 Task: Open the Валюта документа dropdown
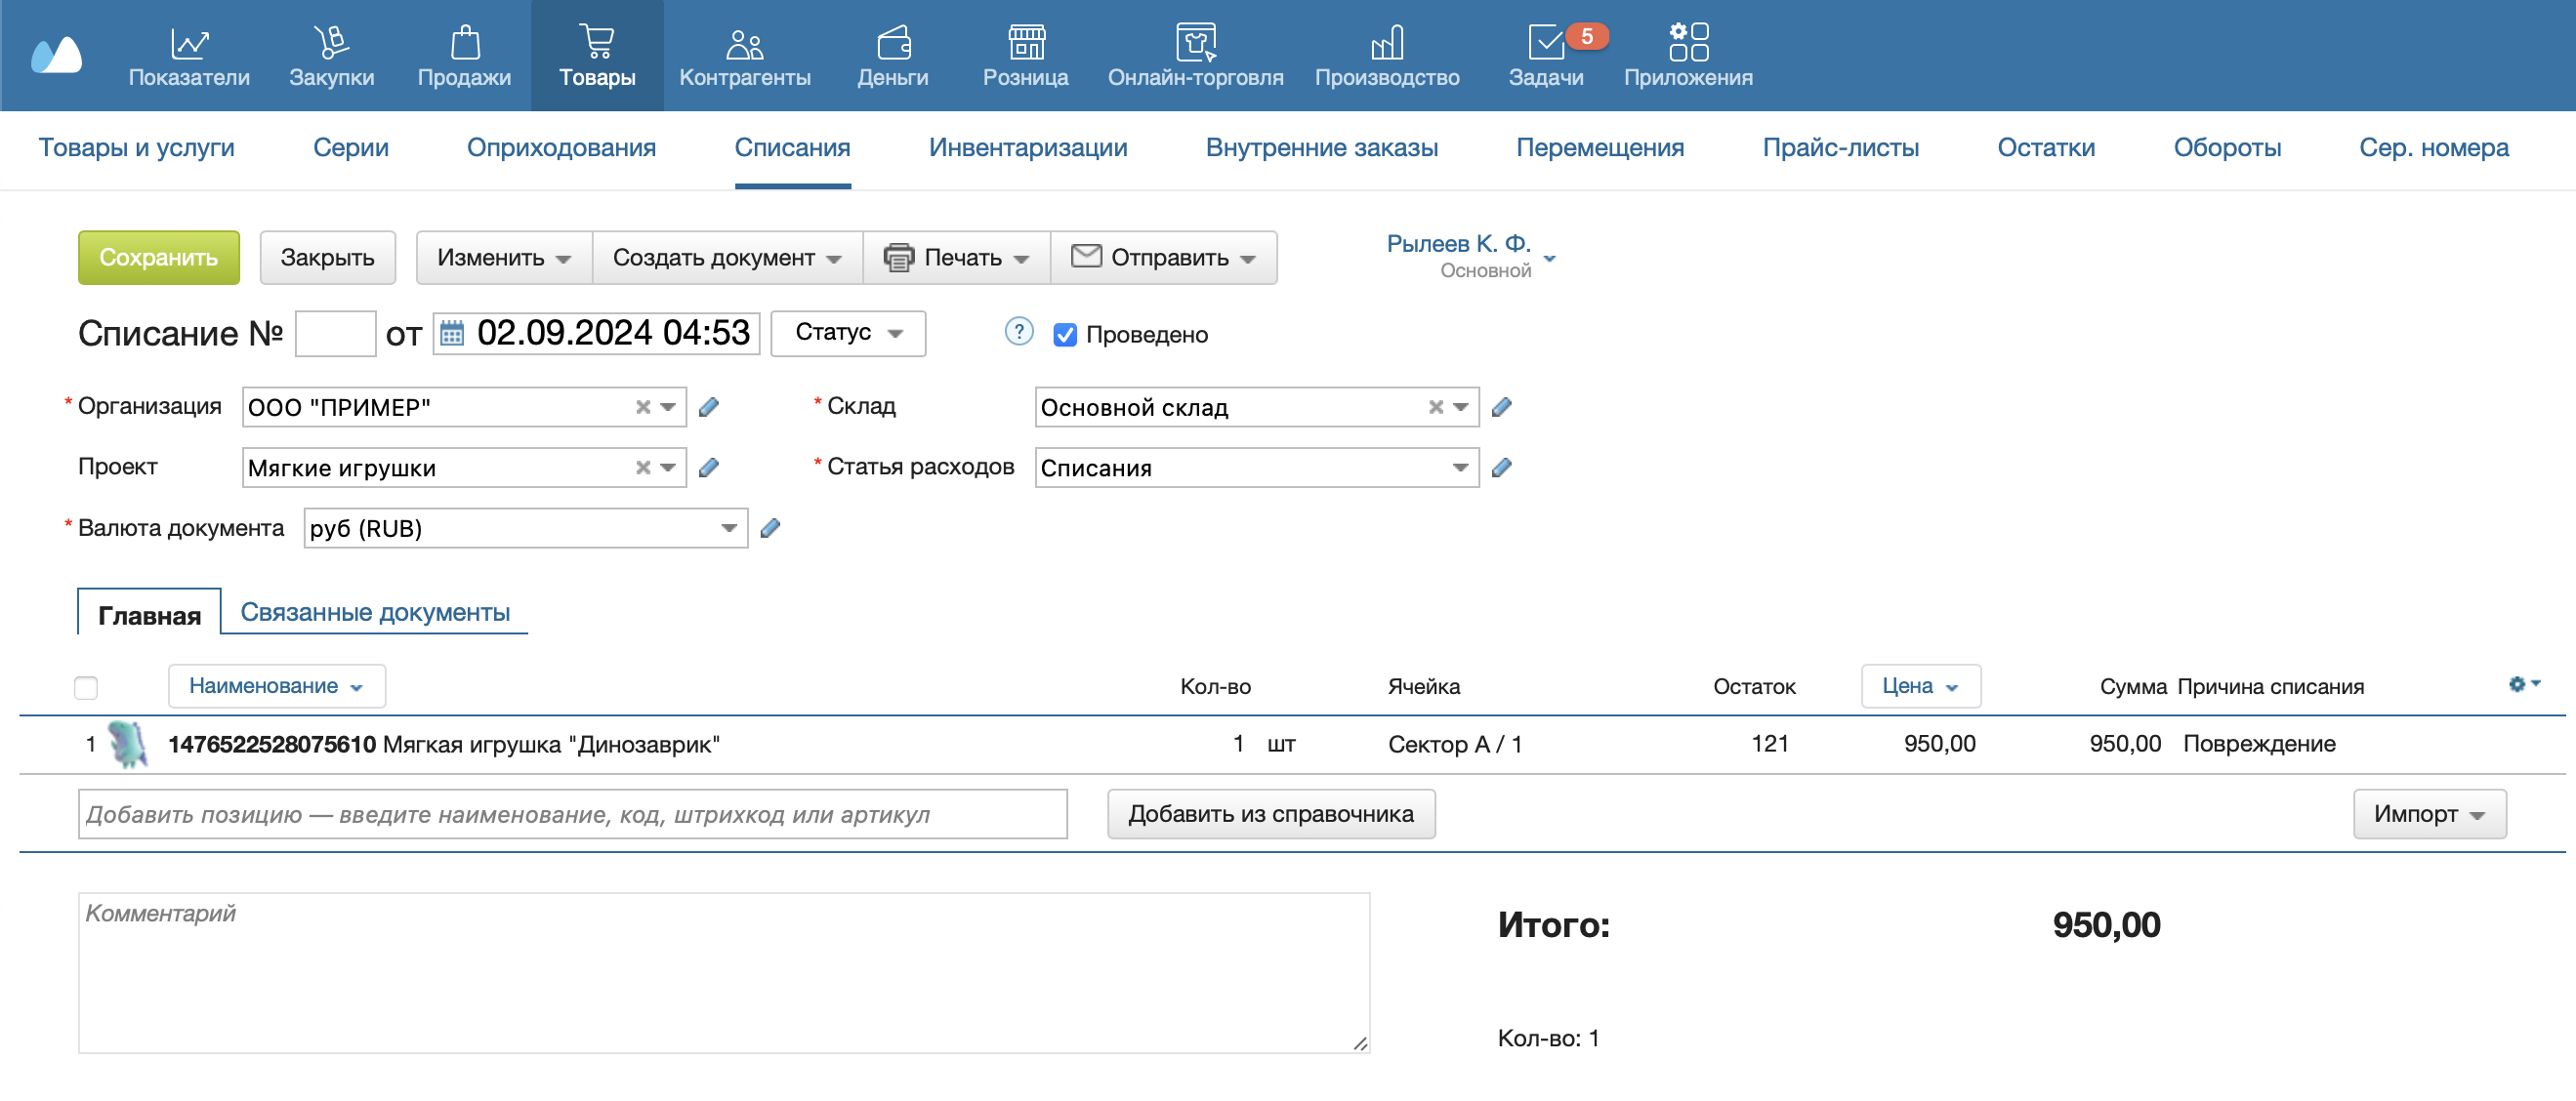(x=729, y=528)
